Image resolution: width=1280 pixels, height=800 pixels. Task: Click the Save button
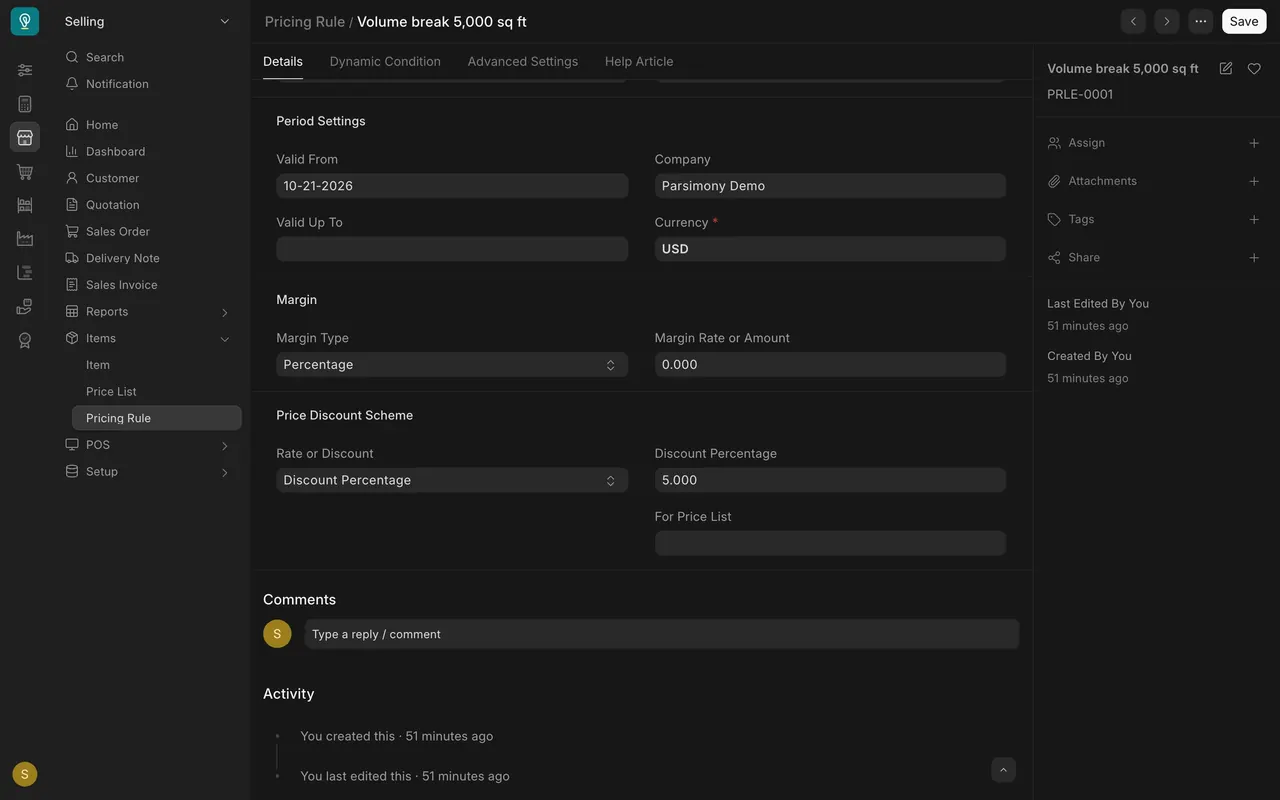[x=1244, y=21]
